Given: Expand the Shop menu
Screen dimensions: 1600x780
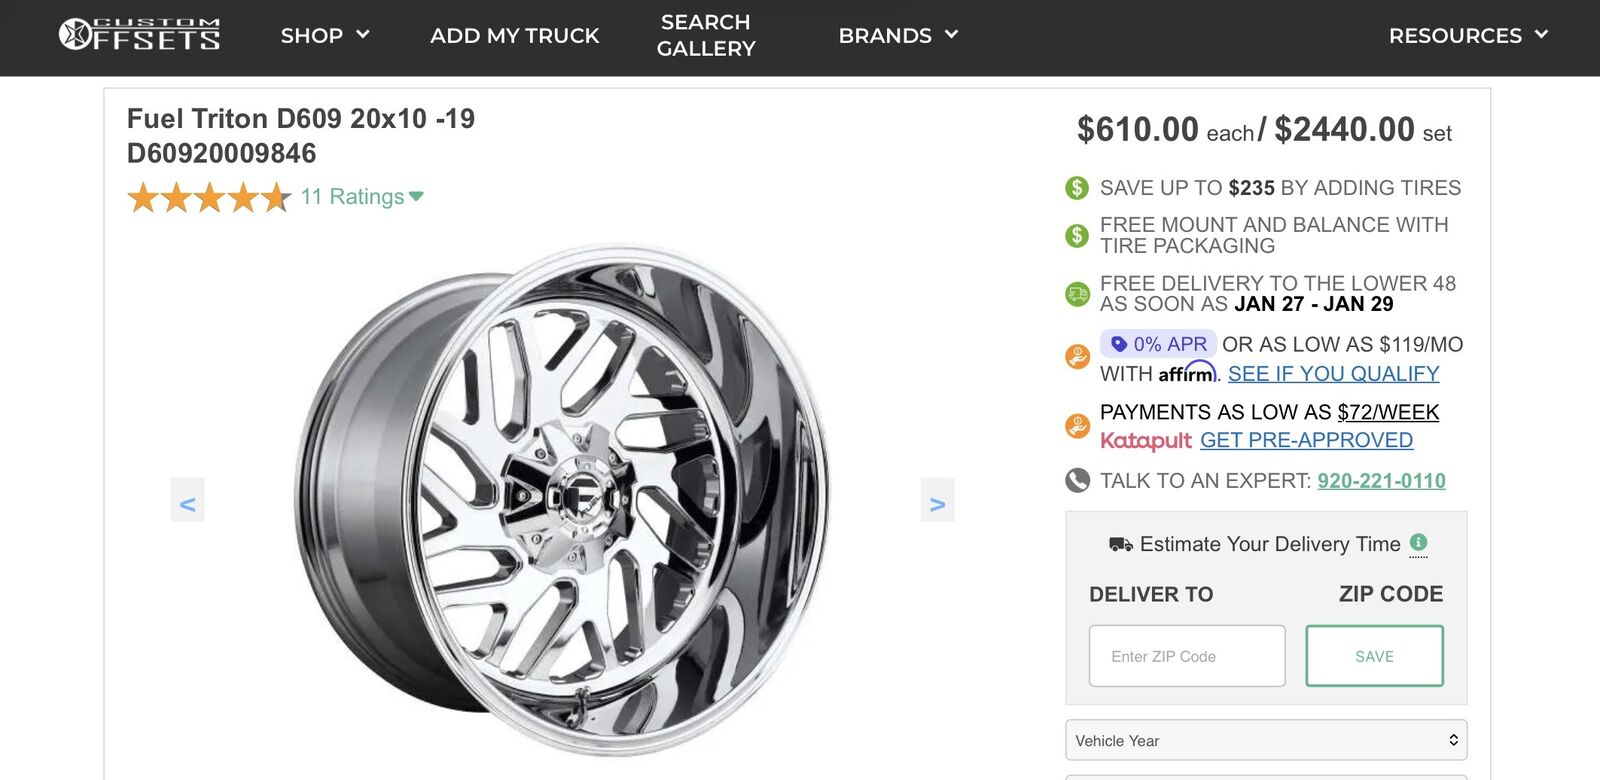Looking at the screenshot, I should click(325, 36).
